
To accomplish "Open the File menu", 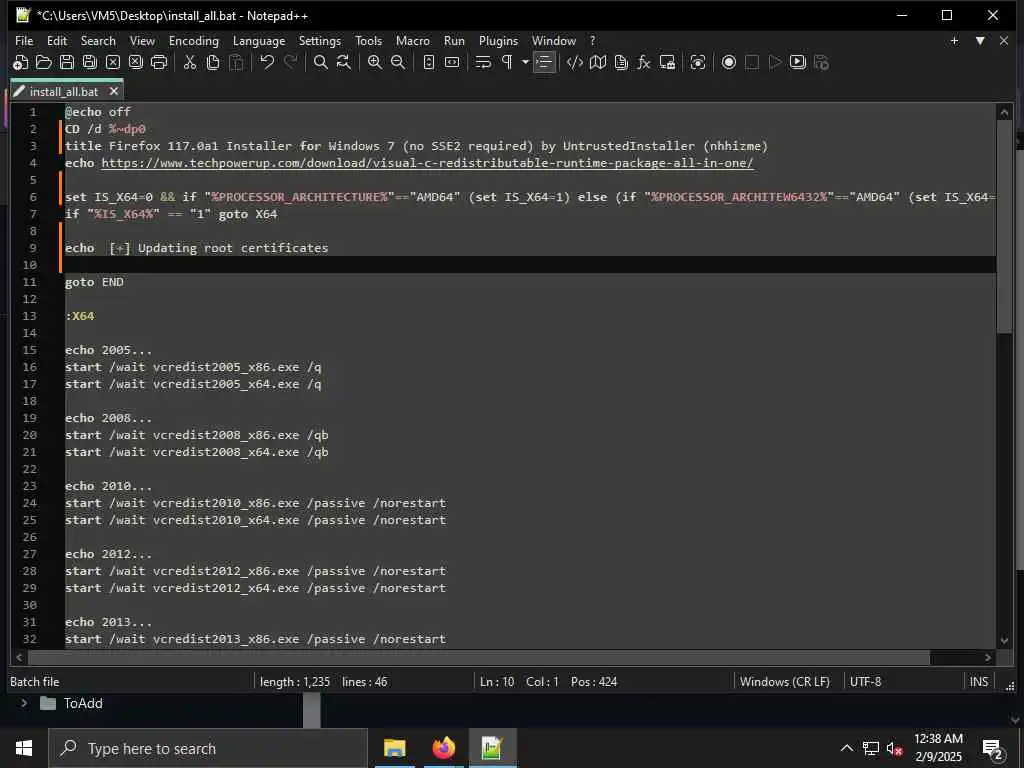I will tap(24, 40).
